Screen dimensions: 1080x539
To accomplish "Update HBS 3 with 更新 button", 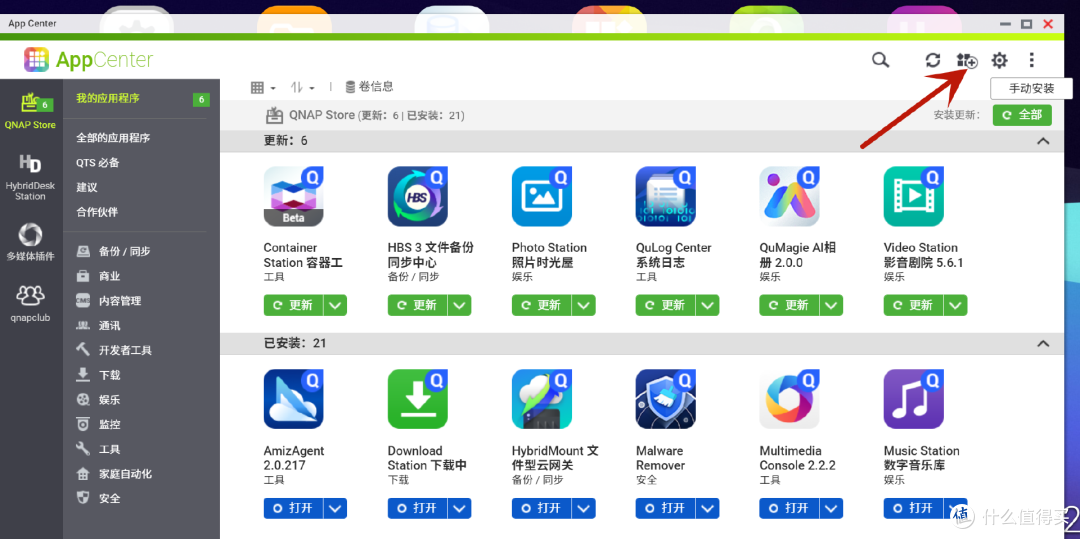I will 417,305.
